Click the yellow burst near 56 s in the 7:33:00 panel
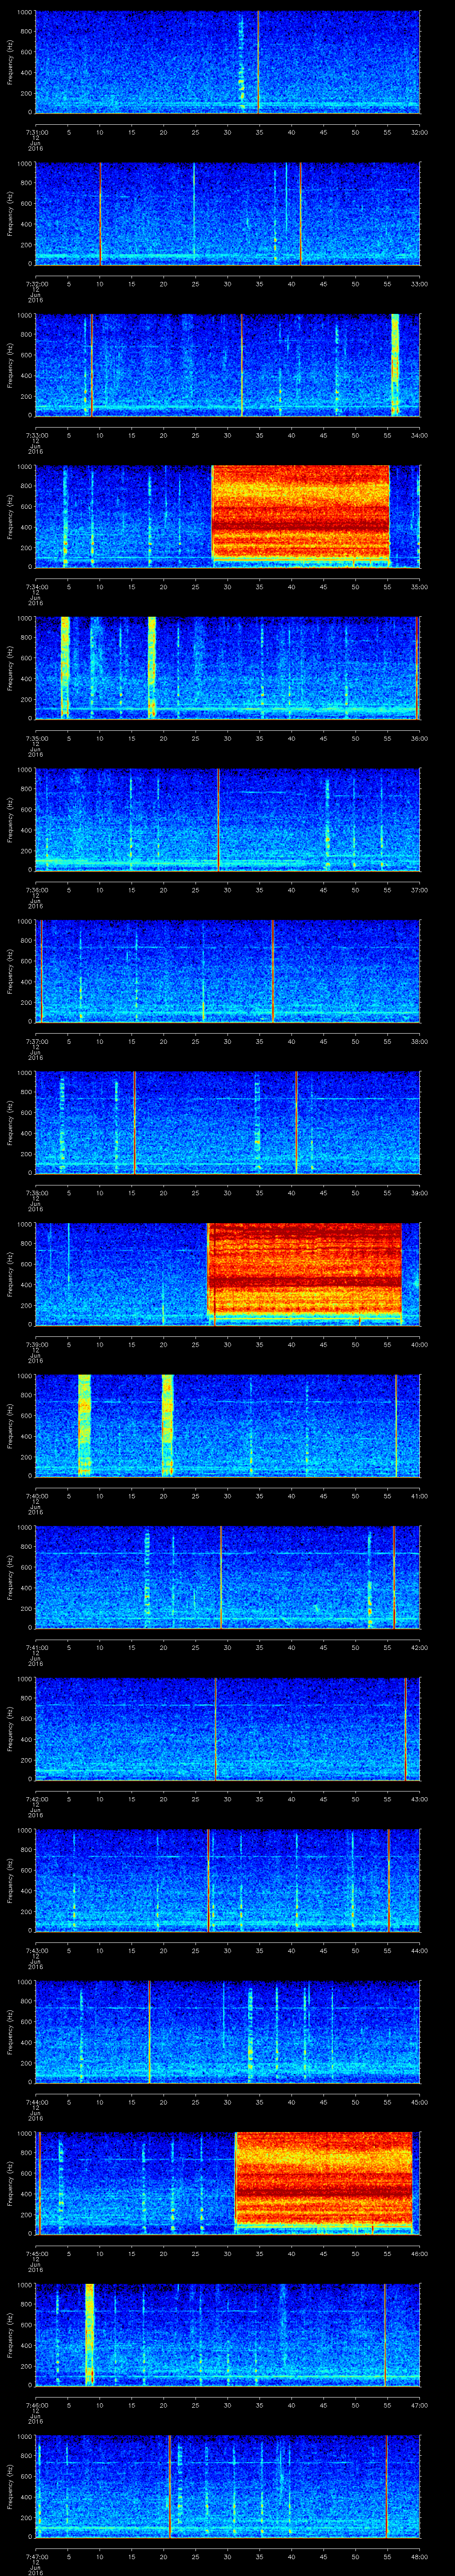Viewport: 455px width, 2576px height. click(x=395, y=365)
